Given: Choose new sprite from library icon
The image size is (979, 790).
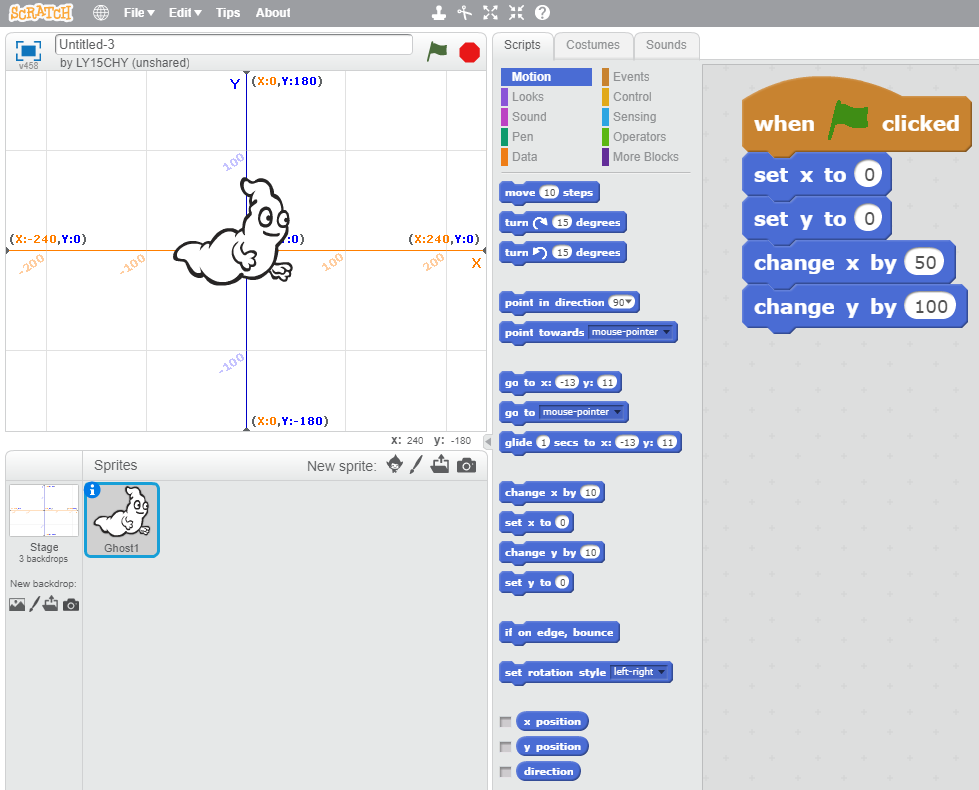Looking at the screenshot, I should 395,465.
